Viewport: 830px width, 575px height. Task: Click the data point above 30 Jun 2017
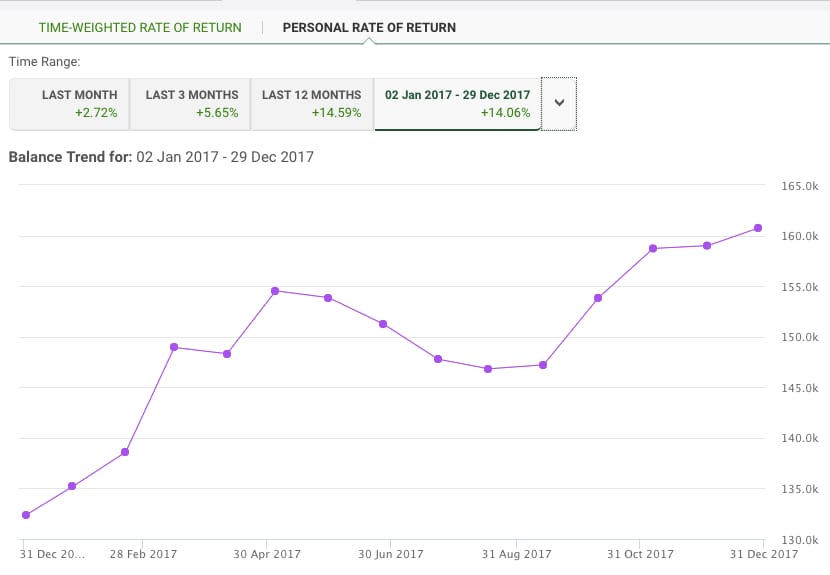coord(383,324)
